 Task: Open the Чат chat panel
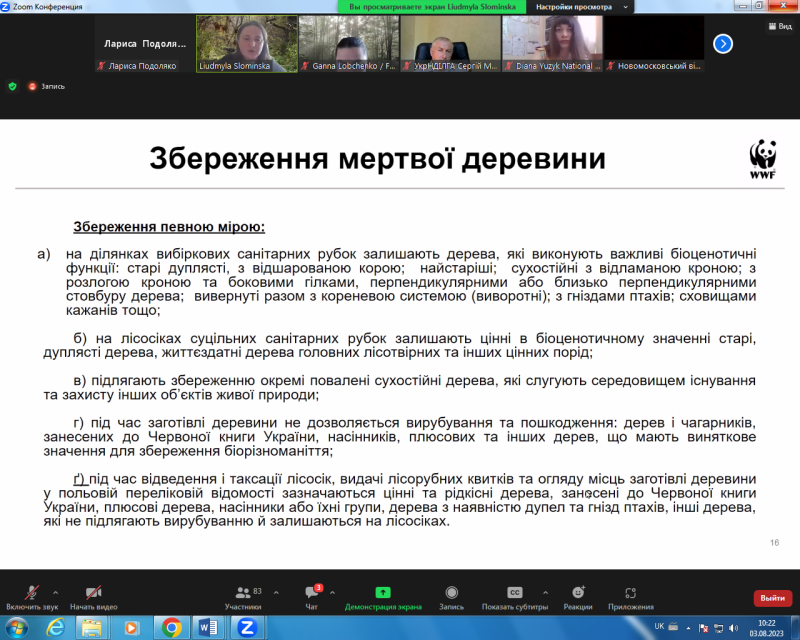311,593
